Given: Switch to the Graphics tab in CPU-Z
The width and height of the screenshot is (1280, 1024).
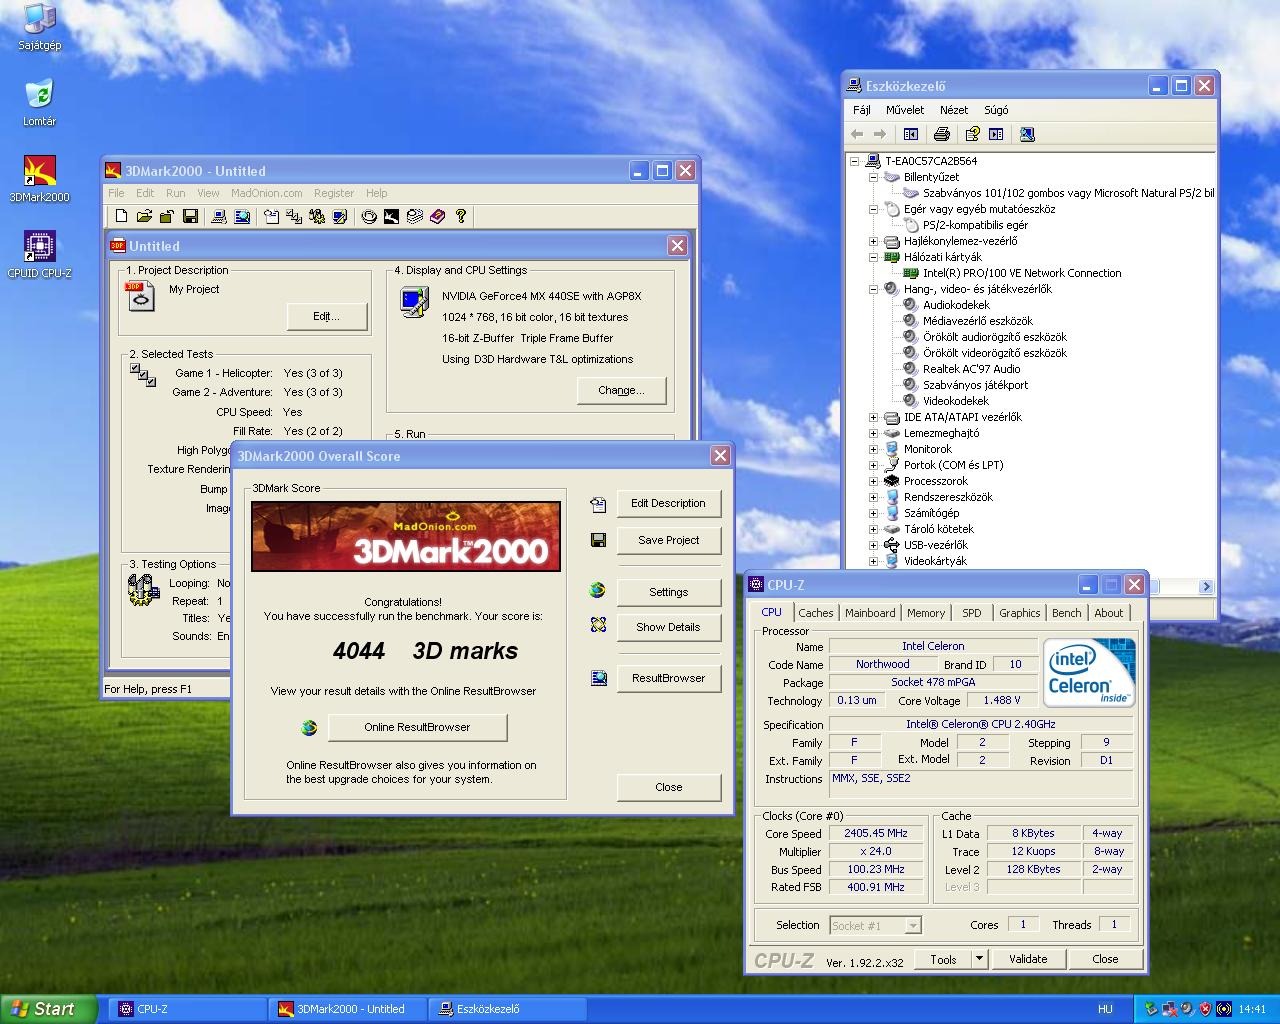Looking at the screenshot, I should [1020, 613].
